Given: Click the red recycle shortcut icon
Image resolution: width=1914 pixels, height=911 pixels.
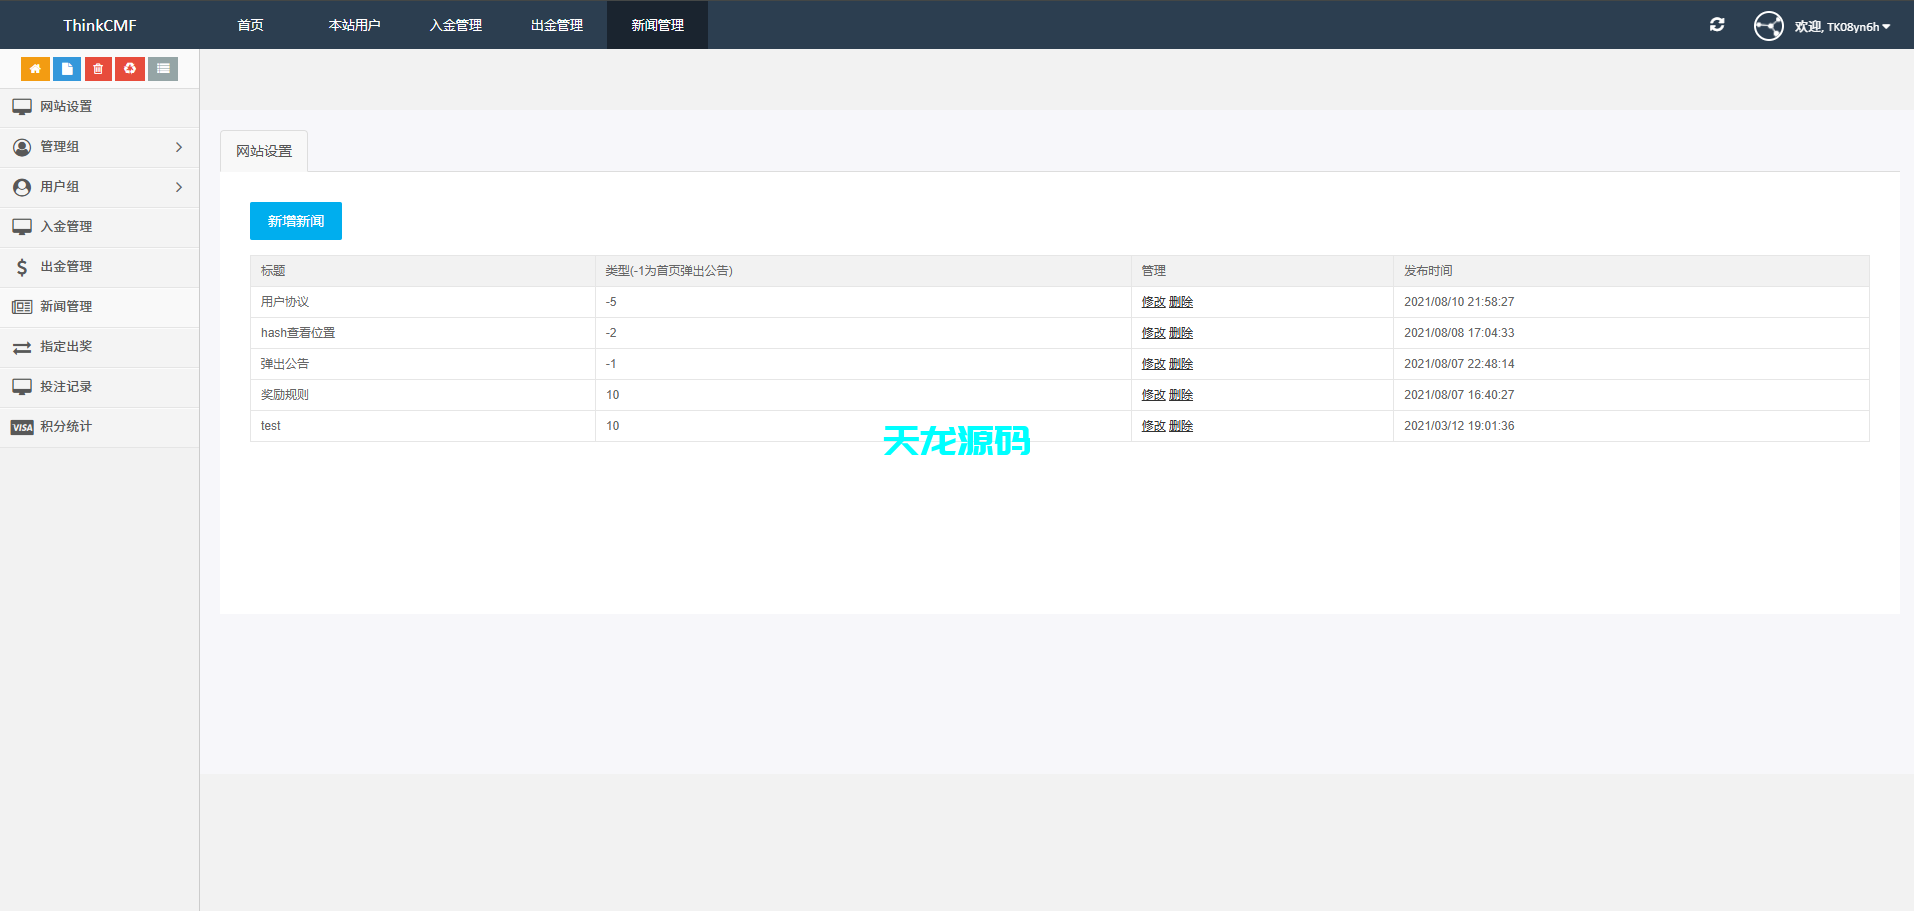Looking at the screenshot, I should (x=130, y=69).
